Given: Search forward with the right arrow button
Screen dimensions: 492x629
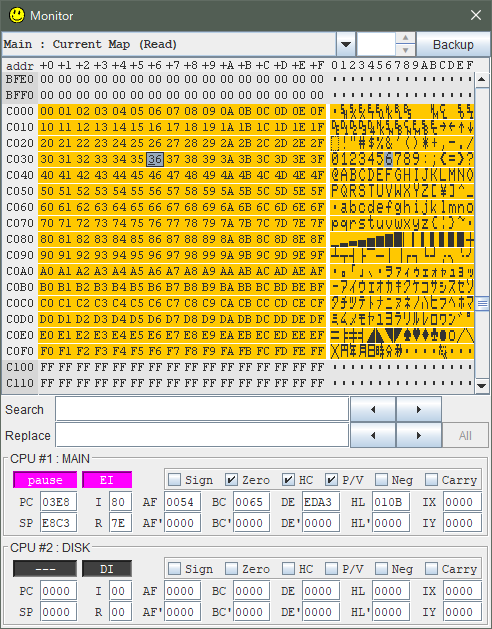Looking at the screenshot, I should pyautogui.click(x=419, y=409).
